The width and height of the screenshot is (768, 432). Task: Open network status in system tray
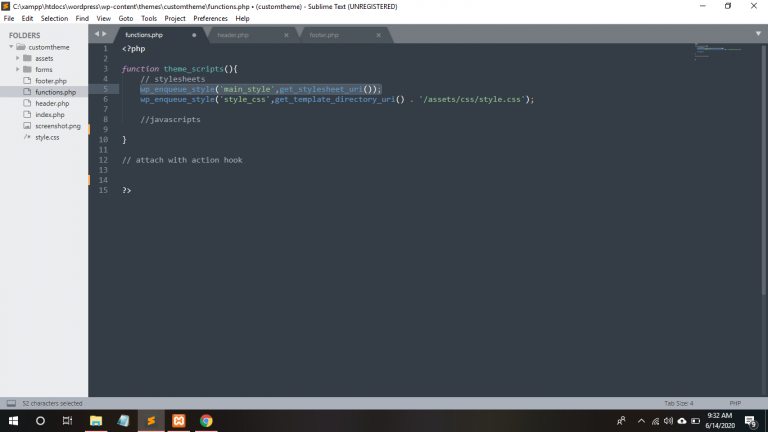point(655,421)
